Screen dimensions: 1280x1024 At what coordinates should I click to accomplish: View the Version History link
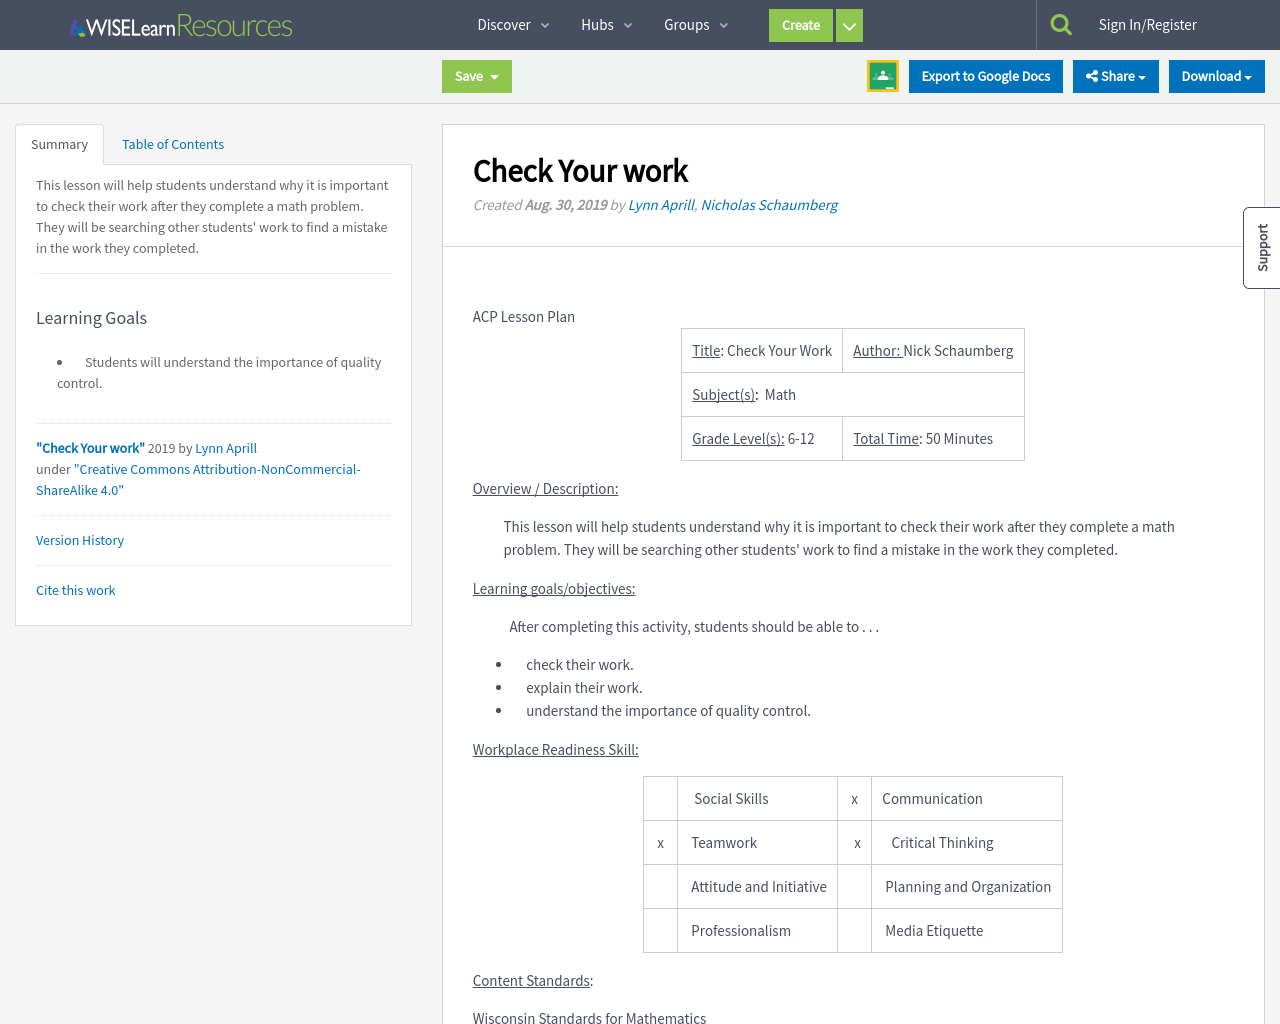pos(79,540)
